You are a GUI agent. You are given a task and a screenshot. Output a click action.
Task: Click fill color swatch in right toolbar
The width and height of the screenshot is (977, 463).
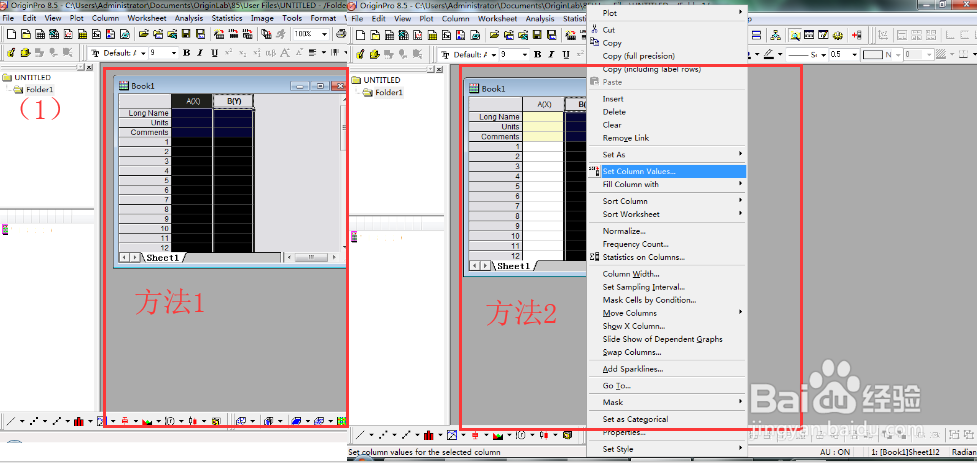tap(872, 55)
